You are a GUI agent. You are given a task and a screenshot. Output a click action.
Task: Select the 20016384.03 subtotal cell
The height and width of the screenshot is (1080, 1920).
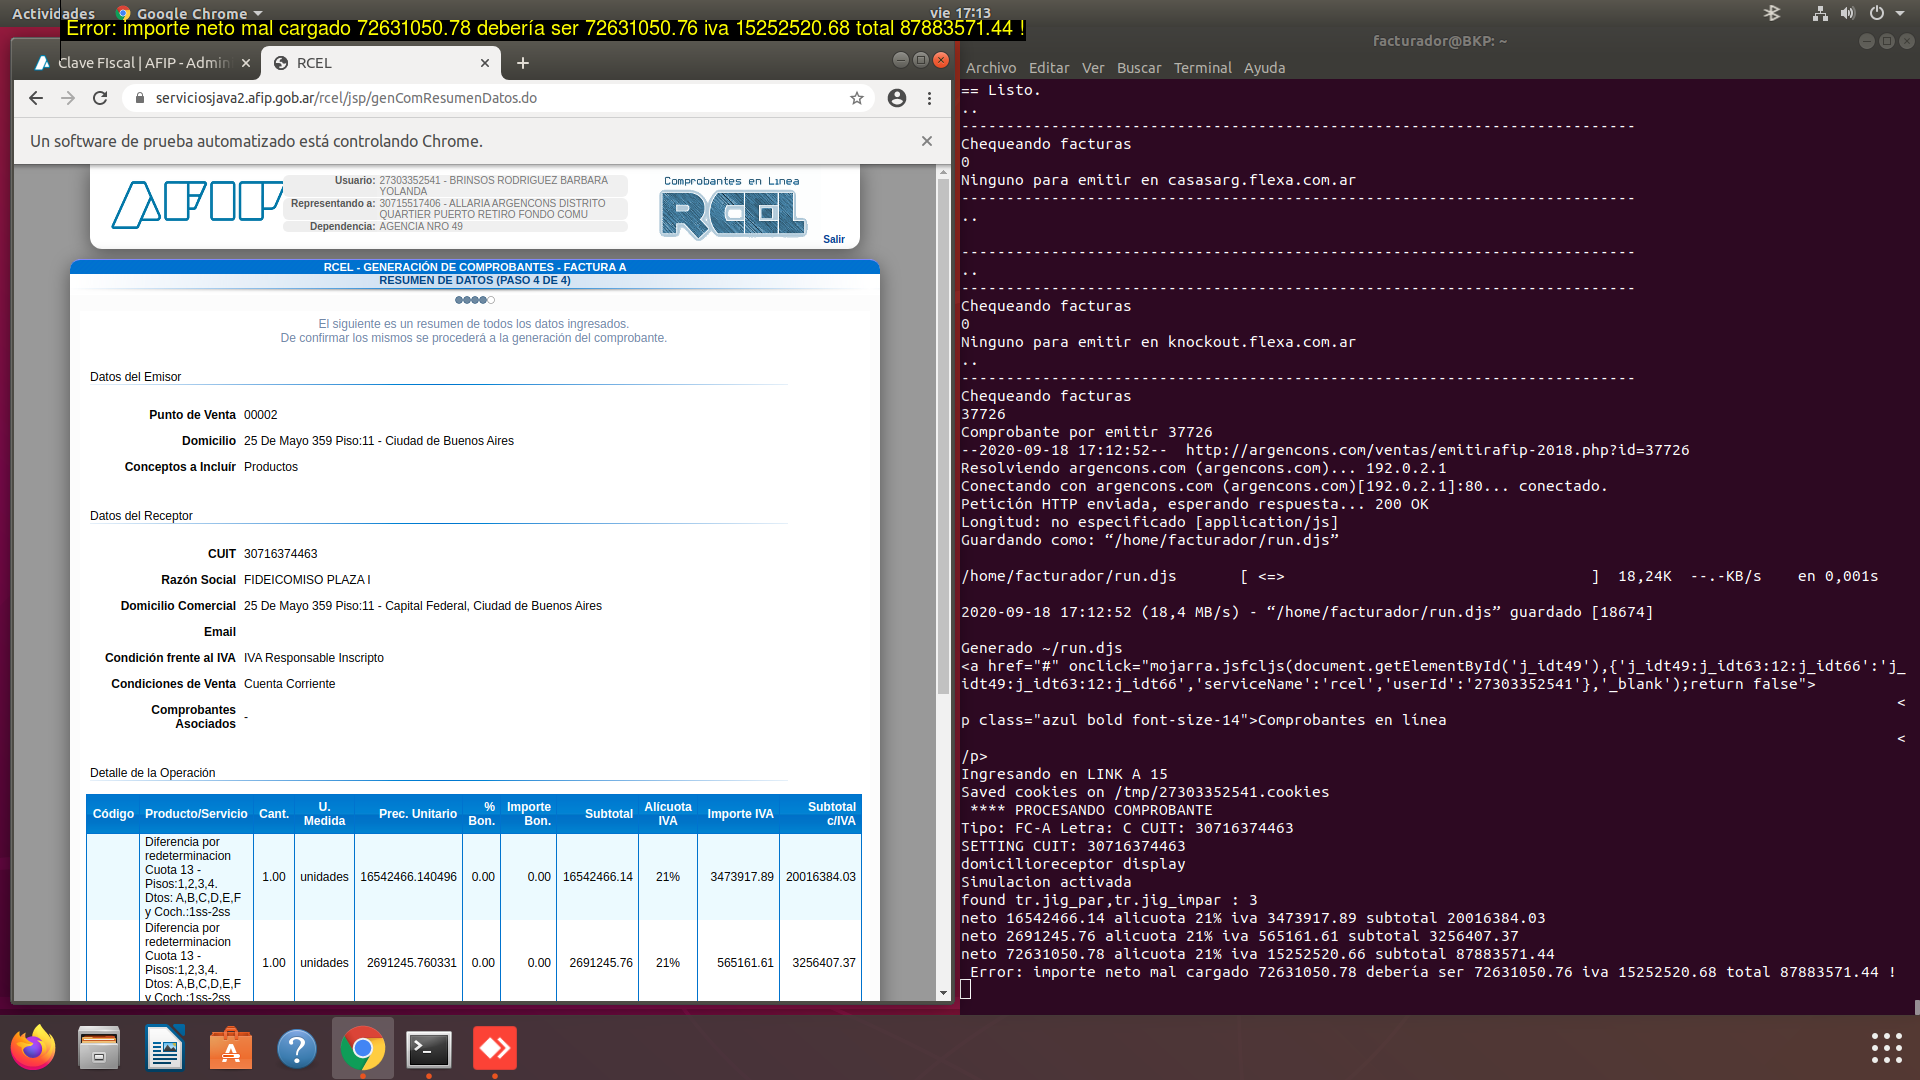pos(820,877)
